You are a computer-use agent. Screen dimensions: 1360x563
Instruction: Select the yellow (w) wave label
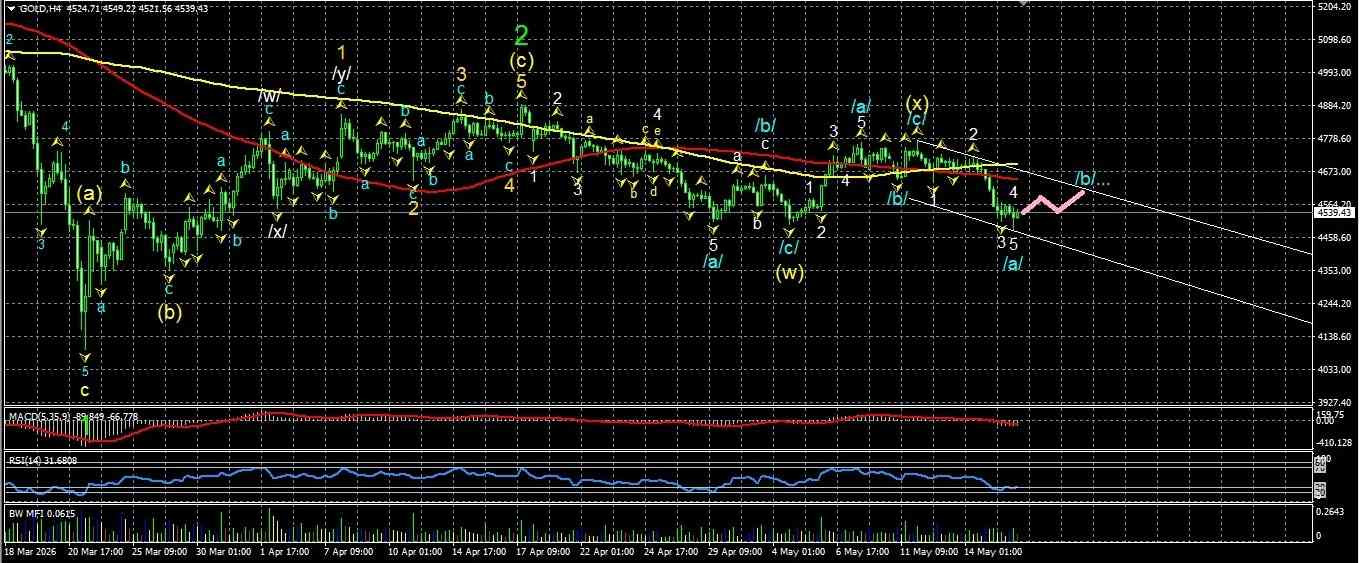[x=790, y=270]
